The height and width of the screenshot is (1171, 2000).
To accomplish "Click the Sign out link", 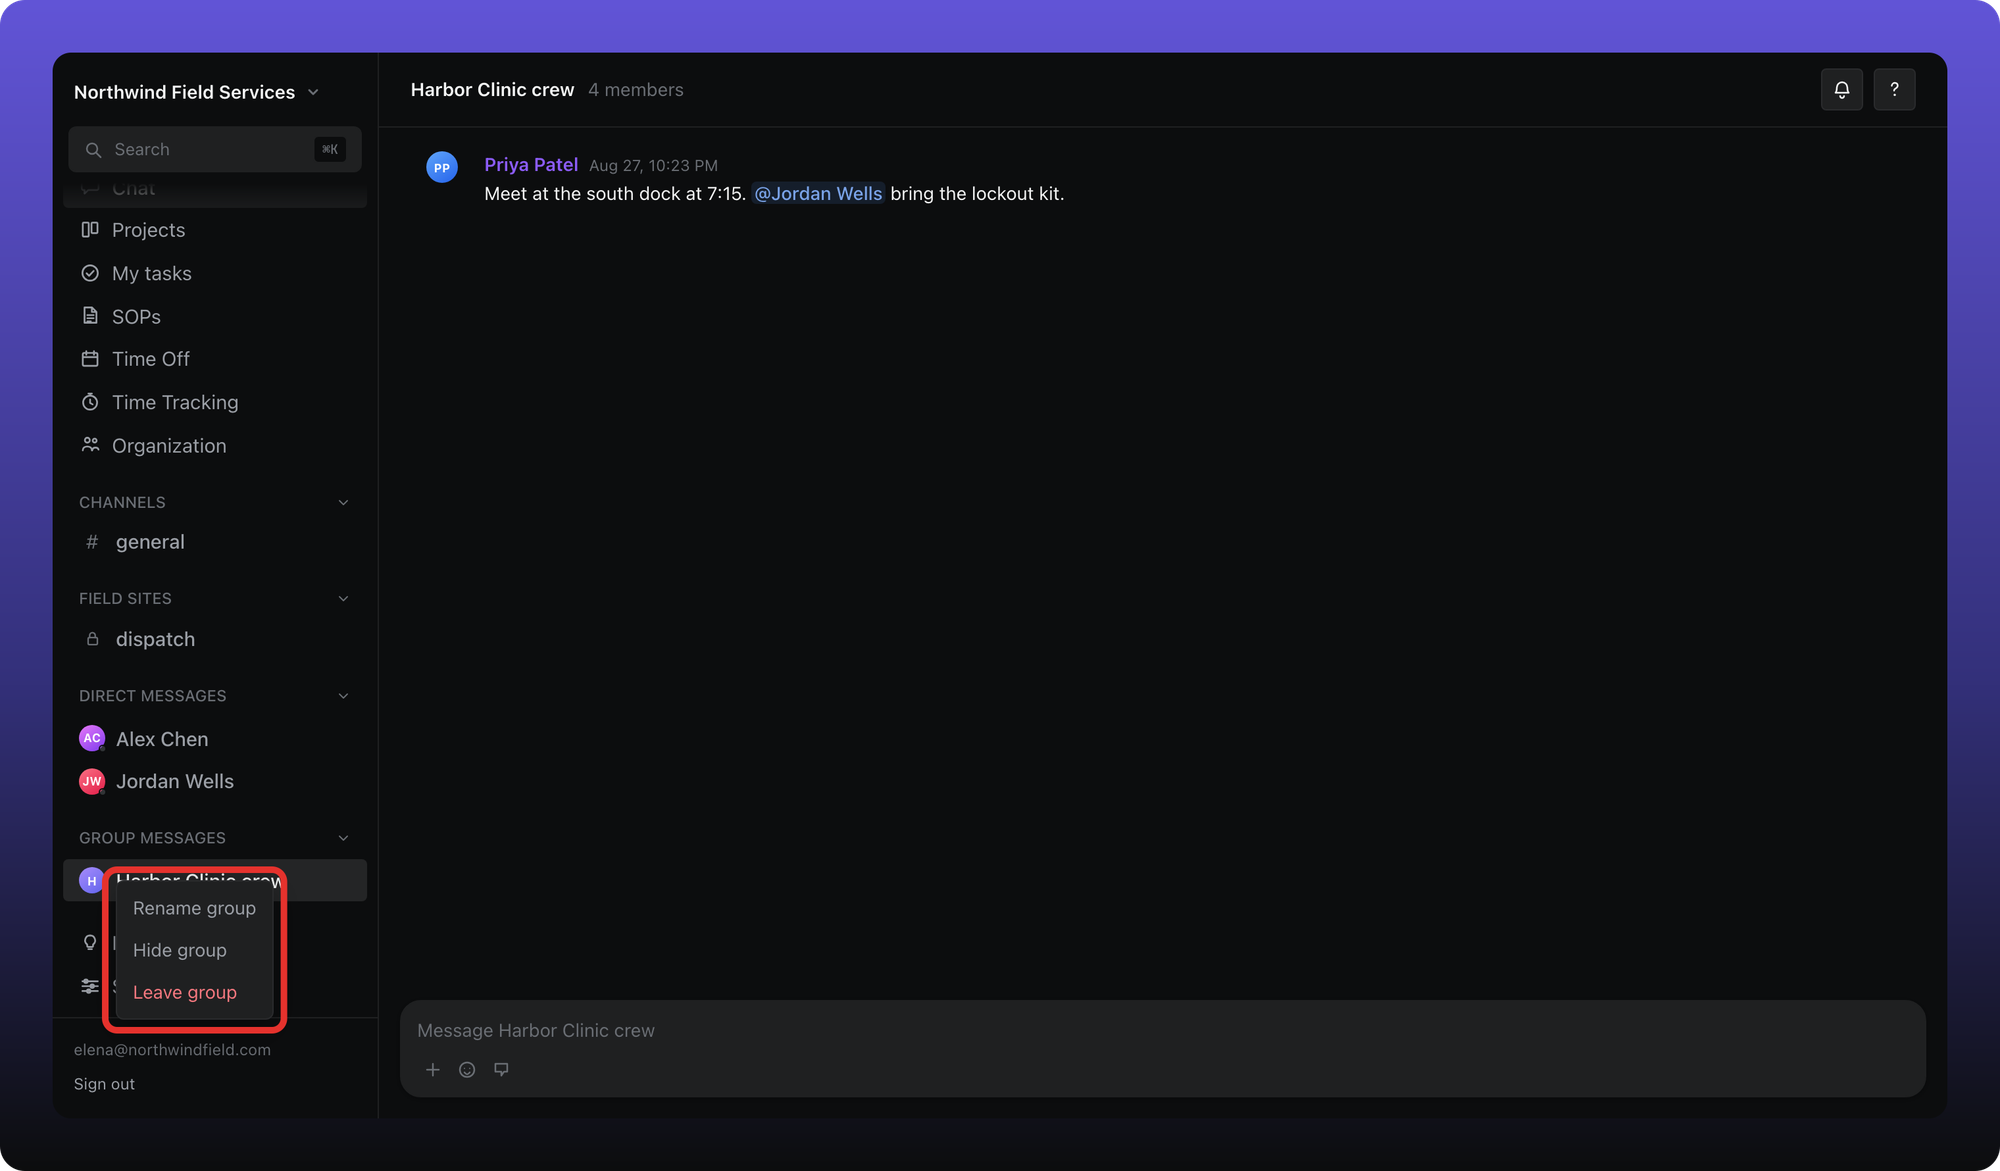I will 104,1084.
